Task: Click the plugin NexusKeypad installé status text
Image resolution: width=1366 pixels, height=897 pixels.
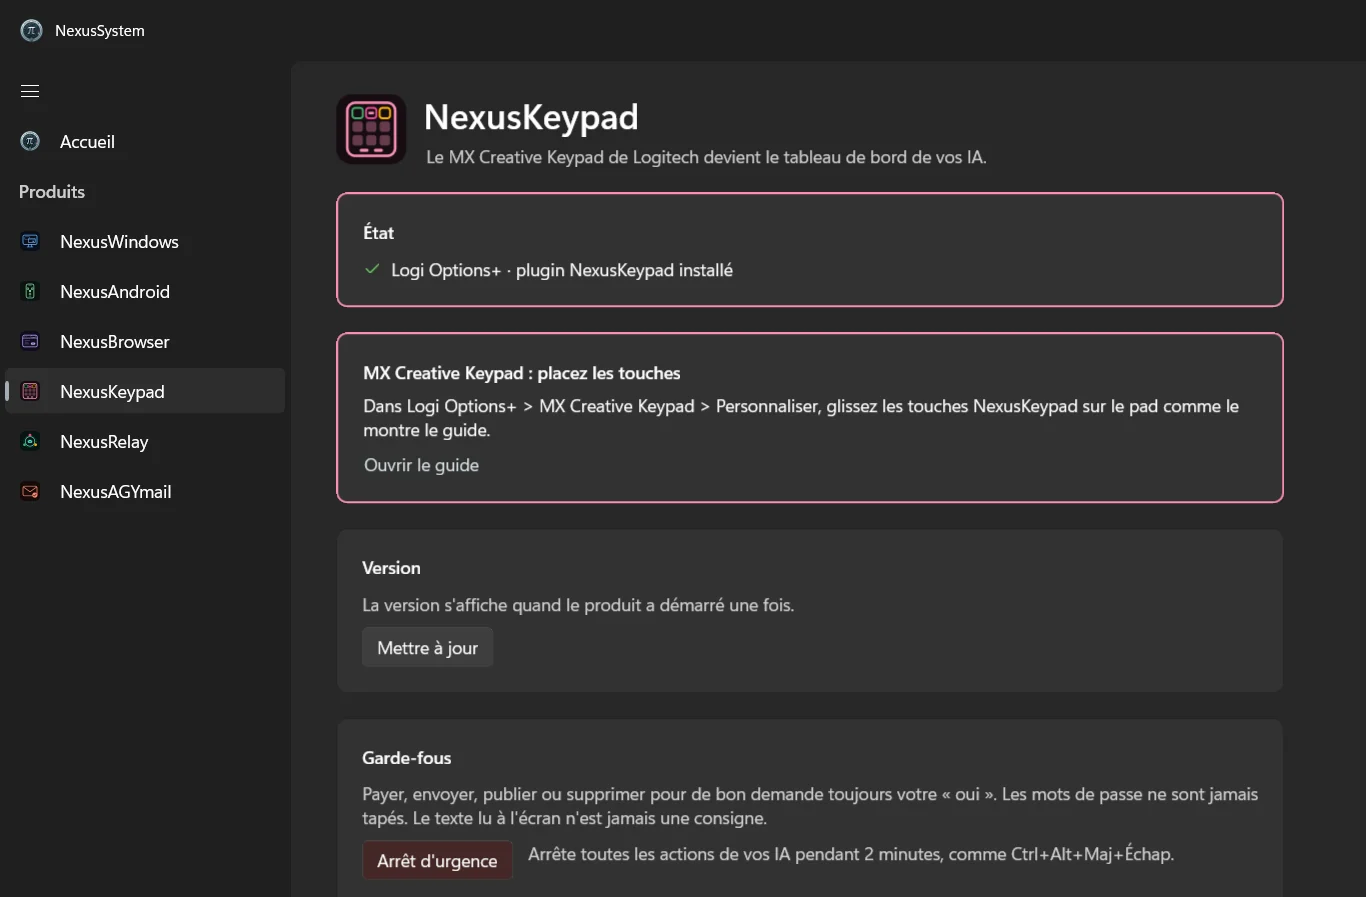Action: [562, 270]
